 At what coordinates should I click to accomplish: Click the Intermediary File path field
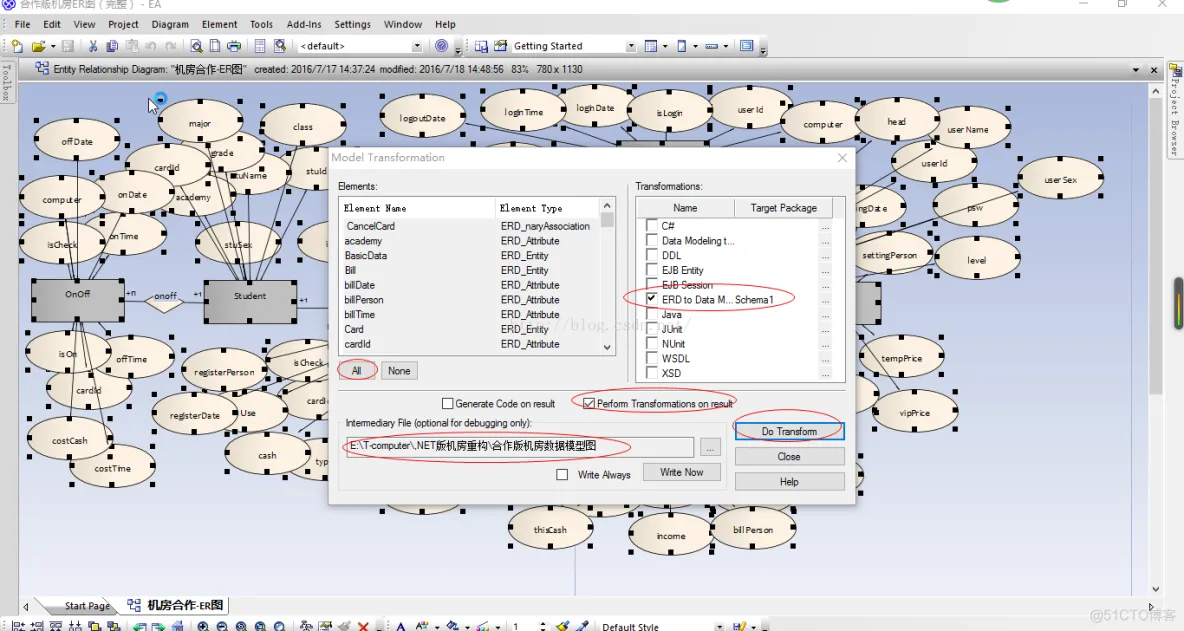point(520,446)
